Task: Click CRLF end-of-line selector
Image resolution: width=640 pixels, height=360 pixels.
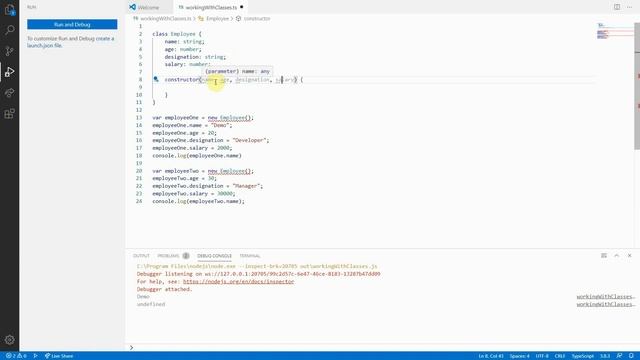Action: click(x=560, y=356)
